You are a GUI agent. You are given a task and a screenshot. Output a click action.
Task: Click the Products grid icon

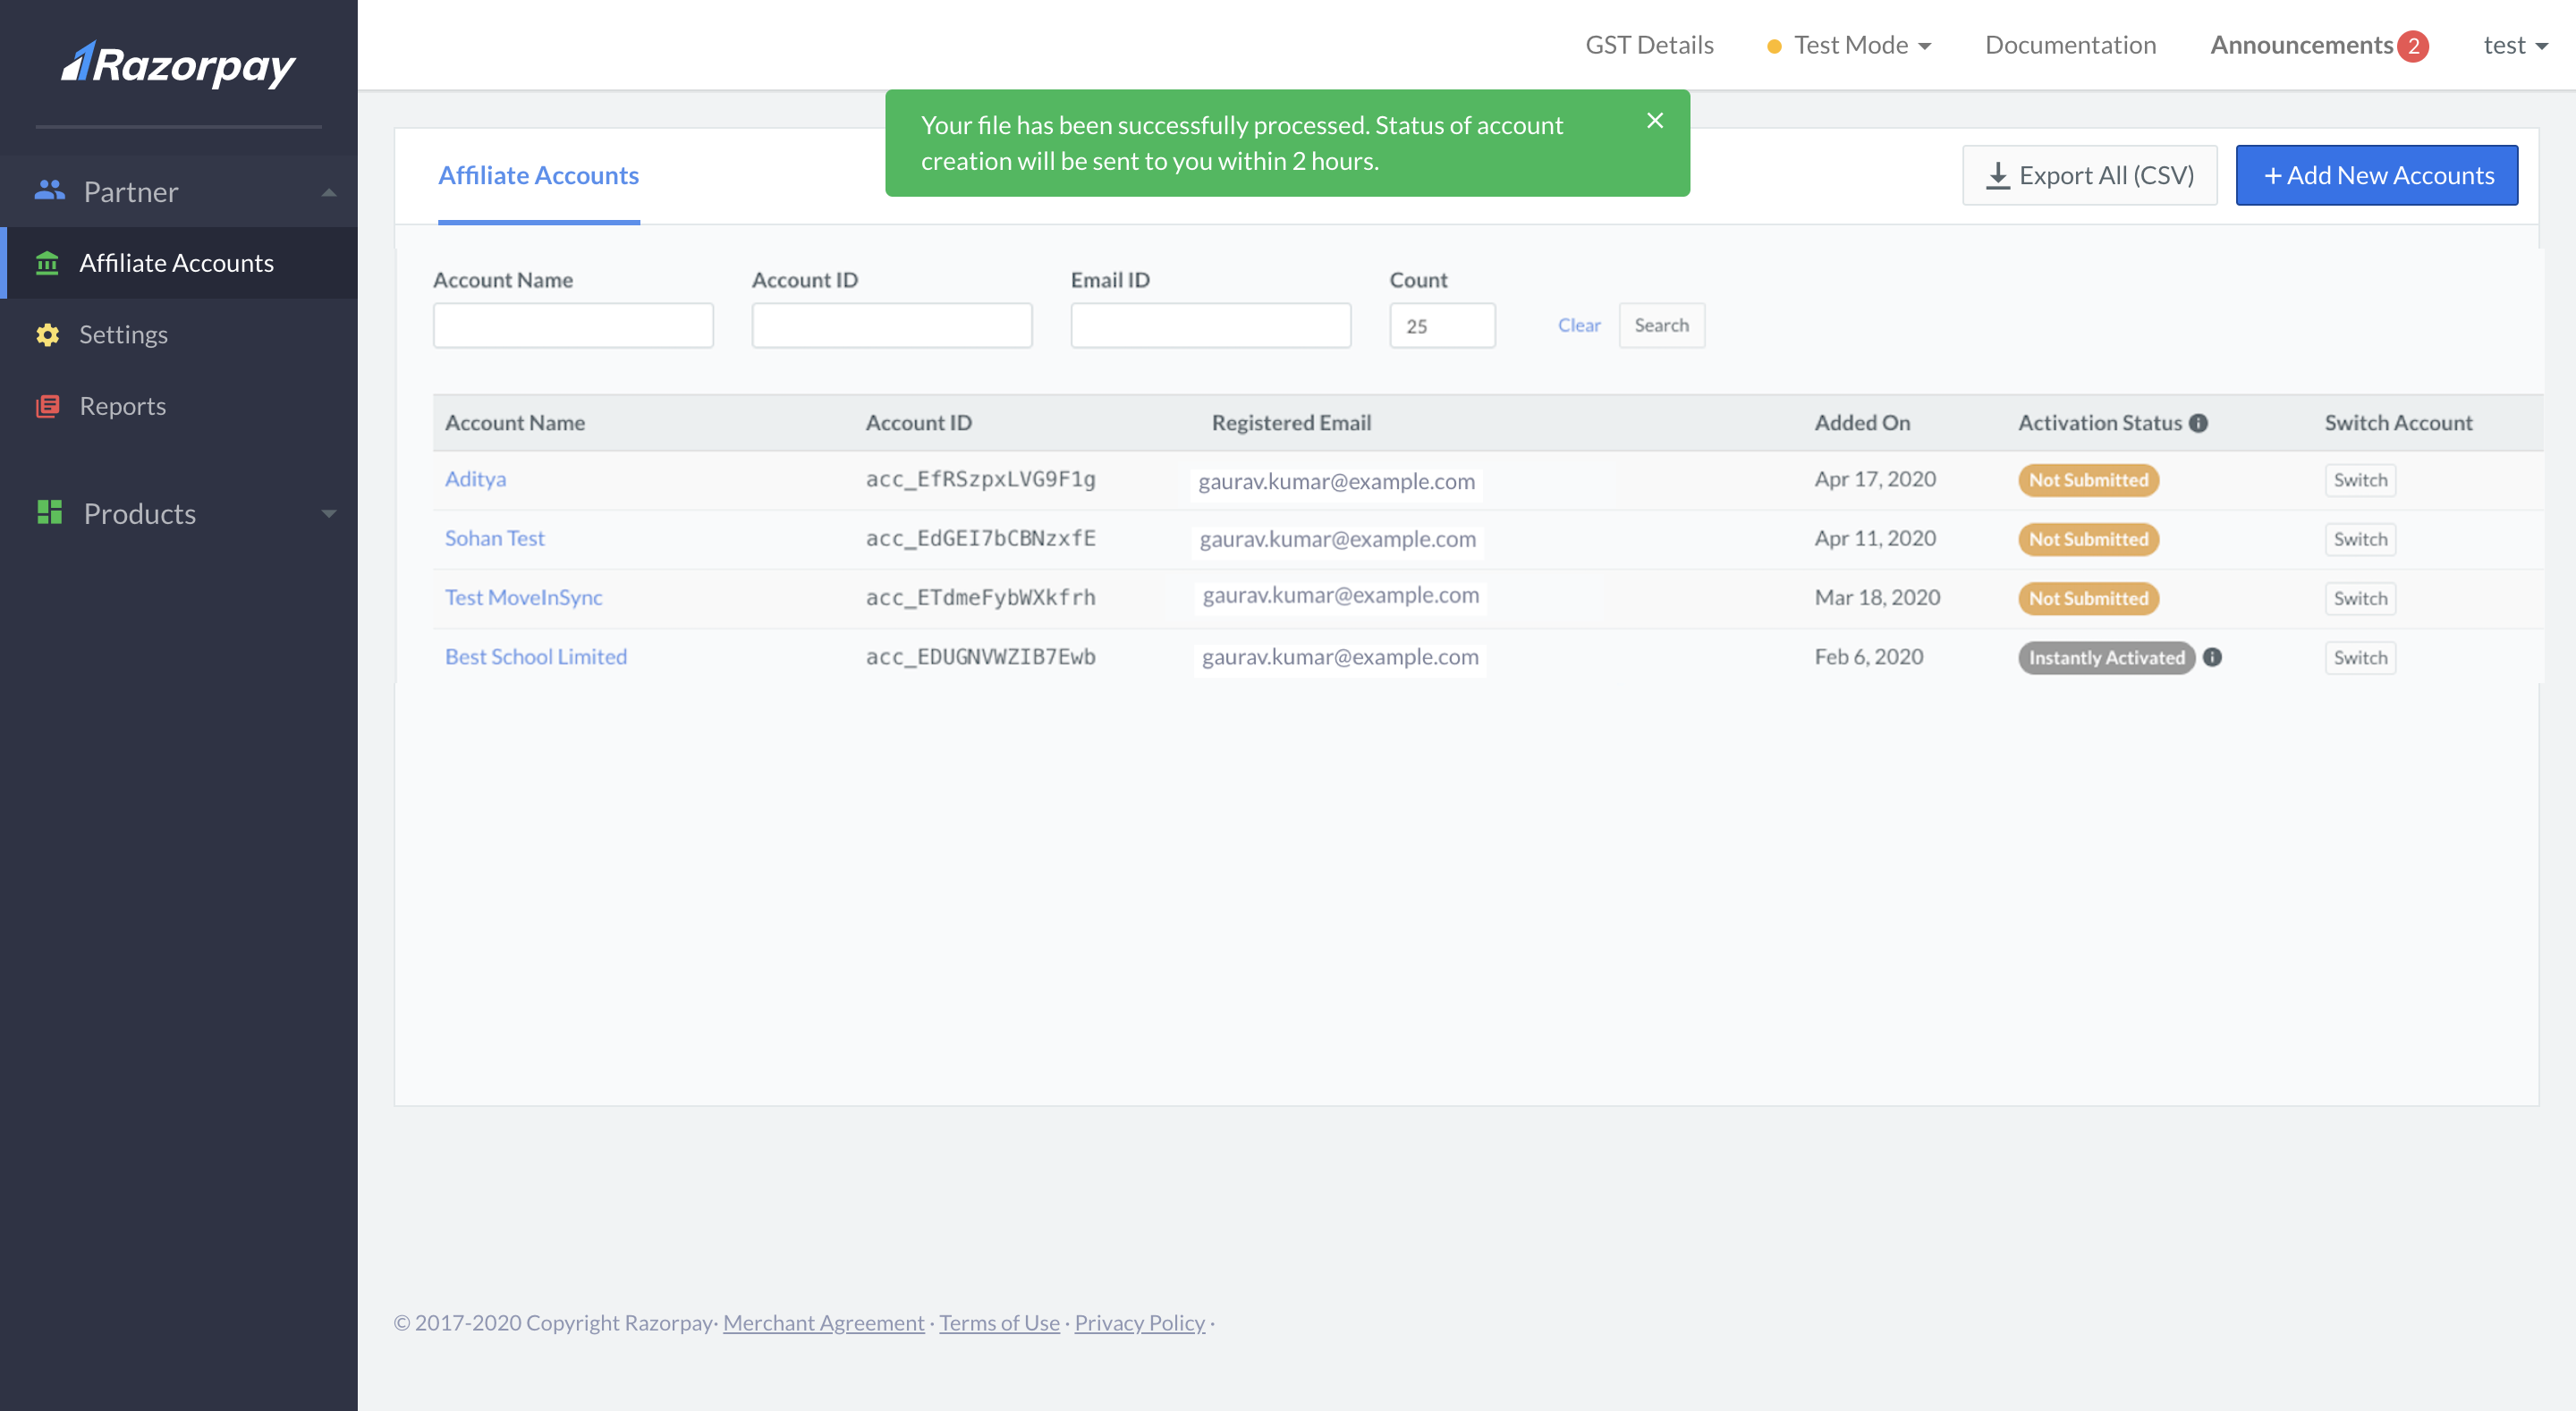click(x=49, y=513)
